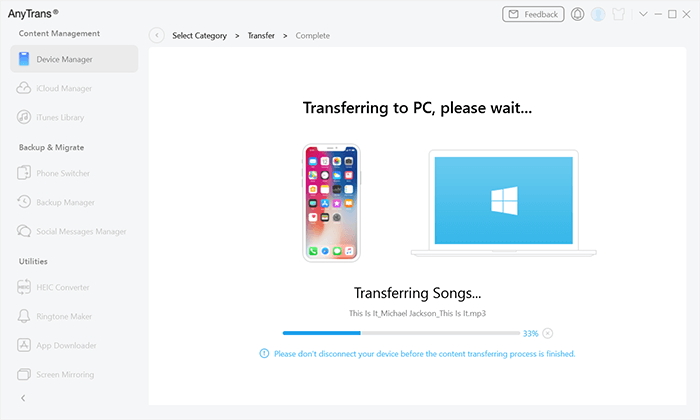The image size is (700, 420).
Task: Click the transferring file name text
Action: pos(417,313)
